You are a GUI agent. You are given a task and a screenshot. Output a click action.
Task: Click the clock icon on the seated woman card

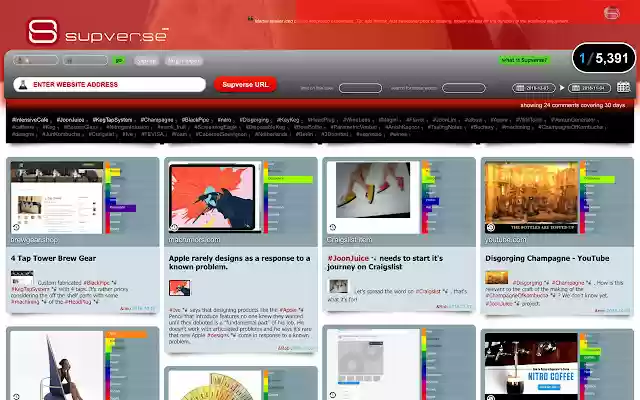click(x=16, y=396)
